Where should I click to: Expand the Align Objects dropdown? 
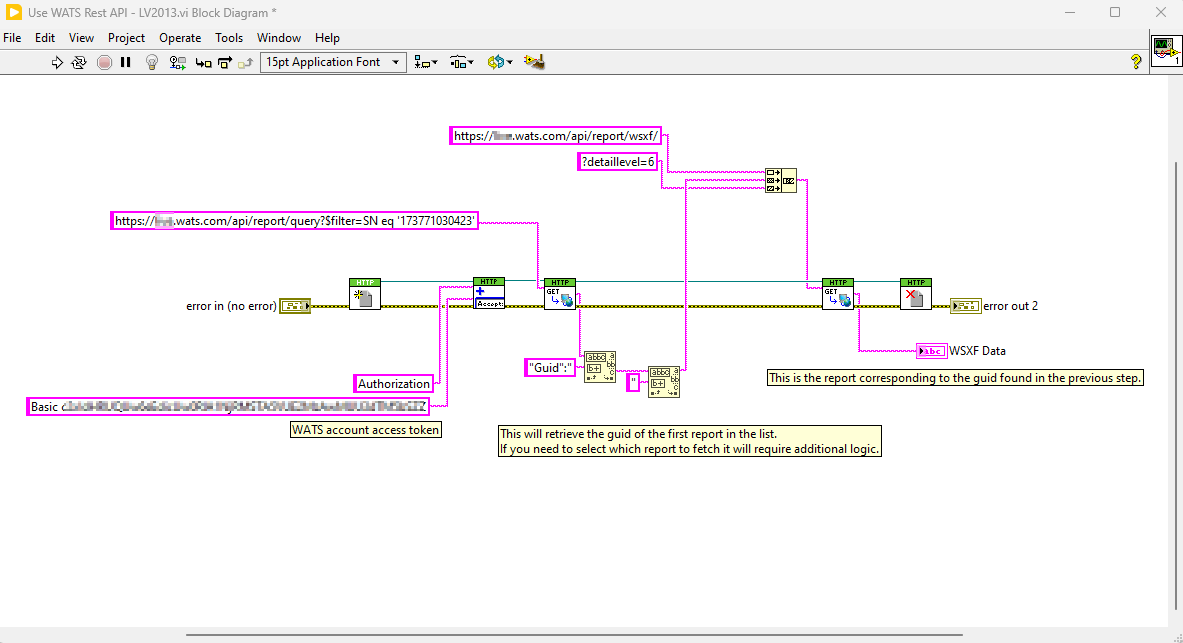(x=426, y=62)
